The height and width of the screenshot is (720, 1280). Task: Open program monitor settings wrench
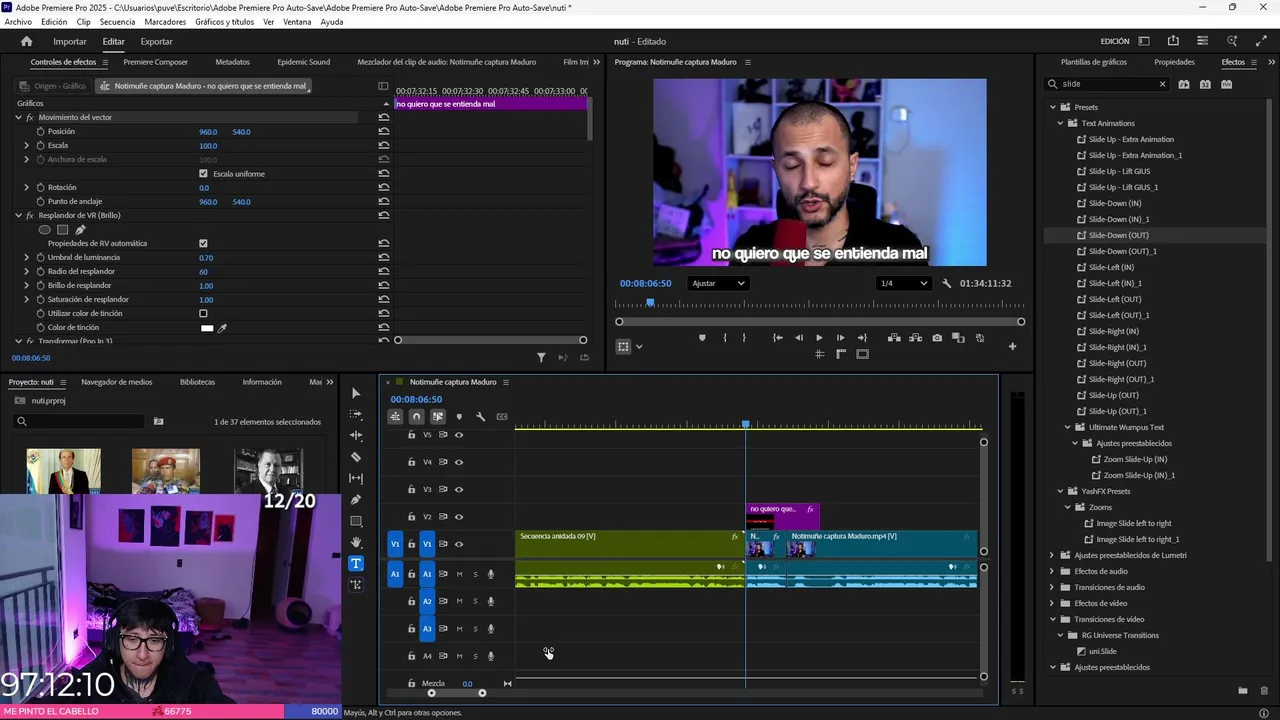946,284
